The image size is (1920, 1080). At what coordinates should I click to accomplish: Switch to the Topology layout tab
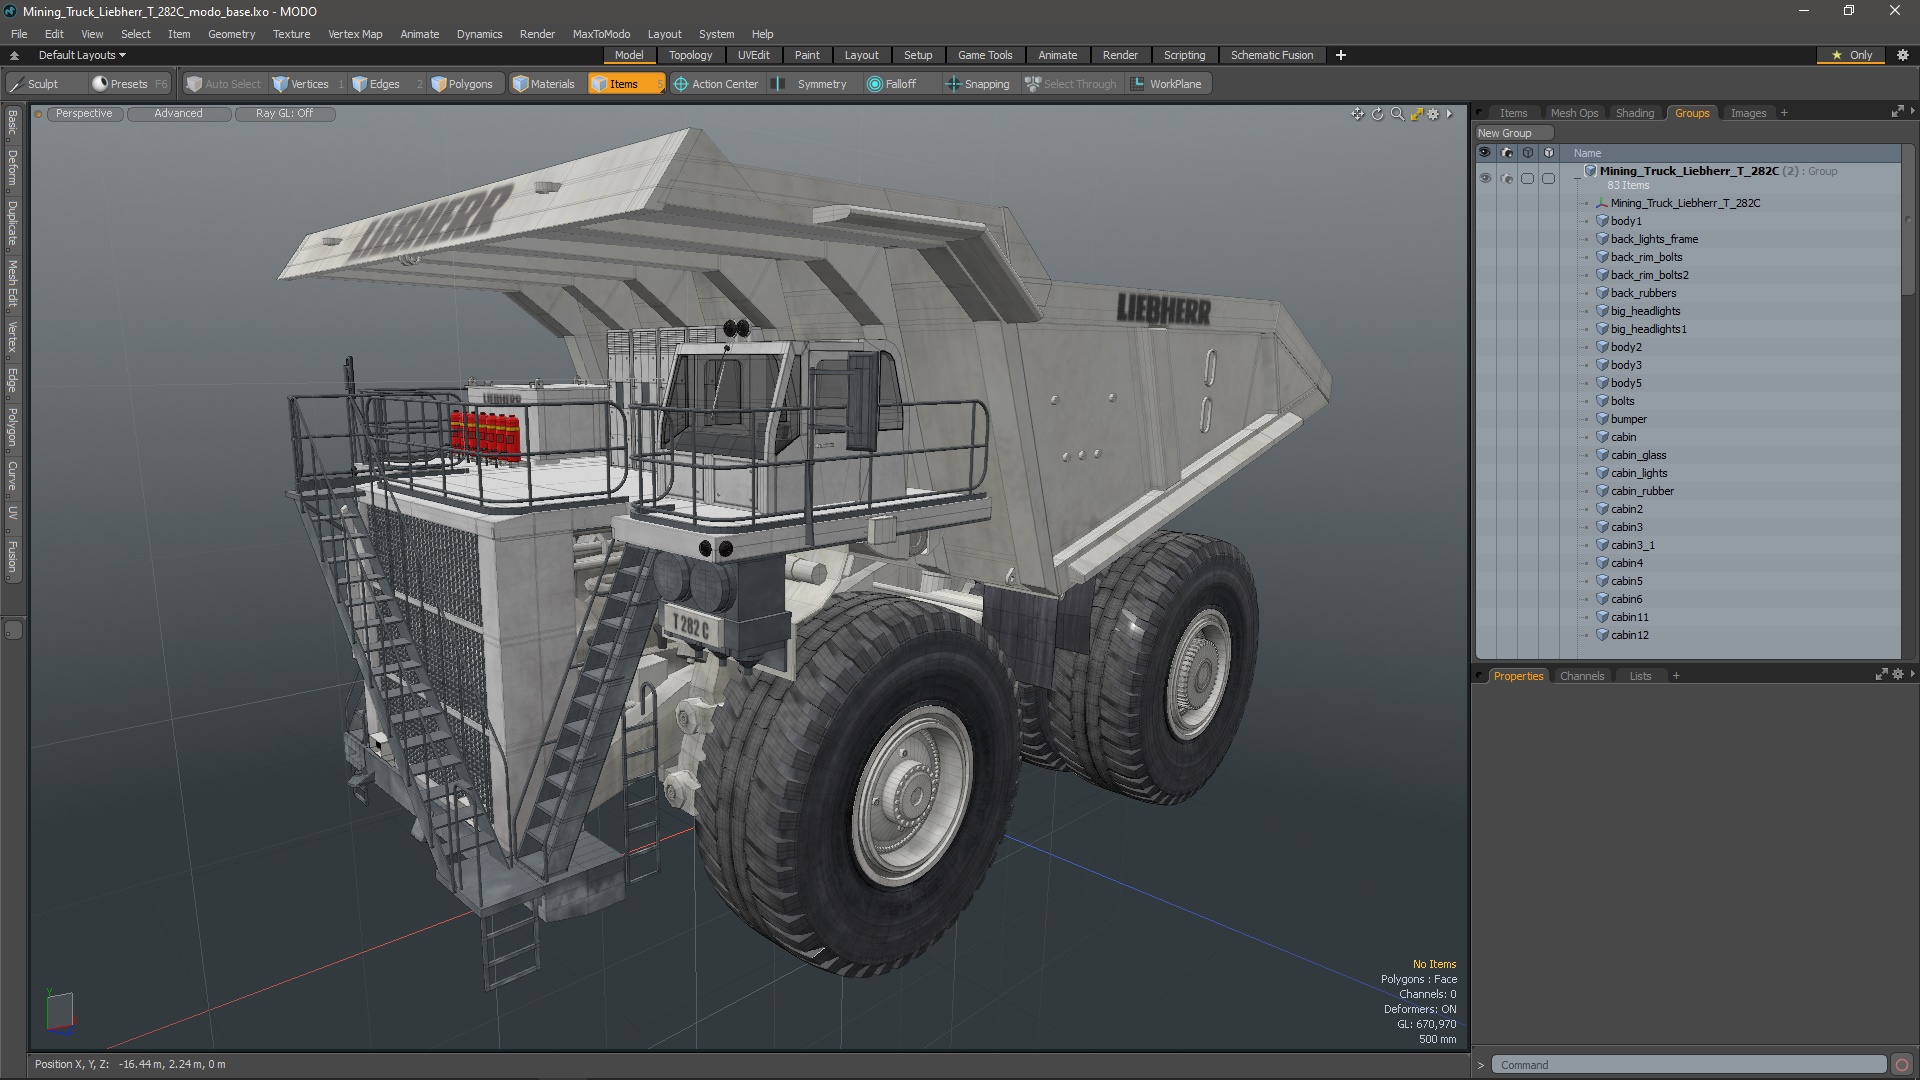pyautogui.click(x=690, y=55)
